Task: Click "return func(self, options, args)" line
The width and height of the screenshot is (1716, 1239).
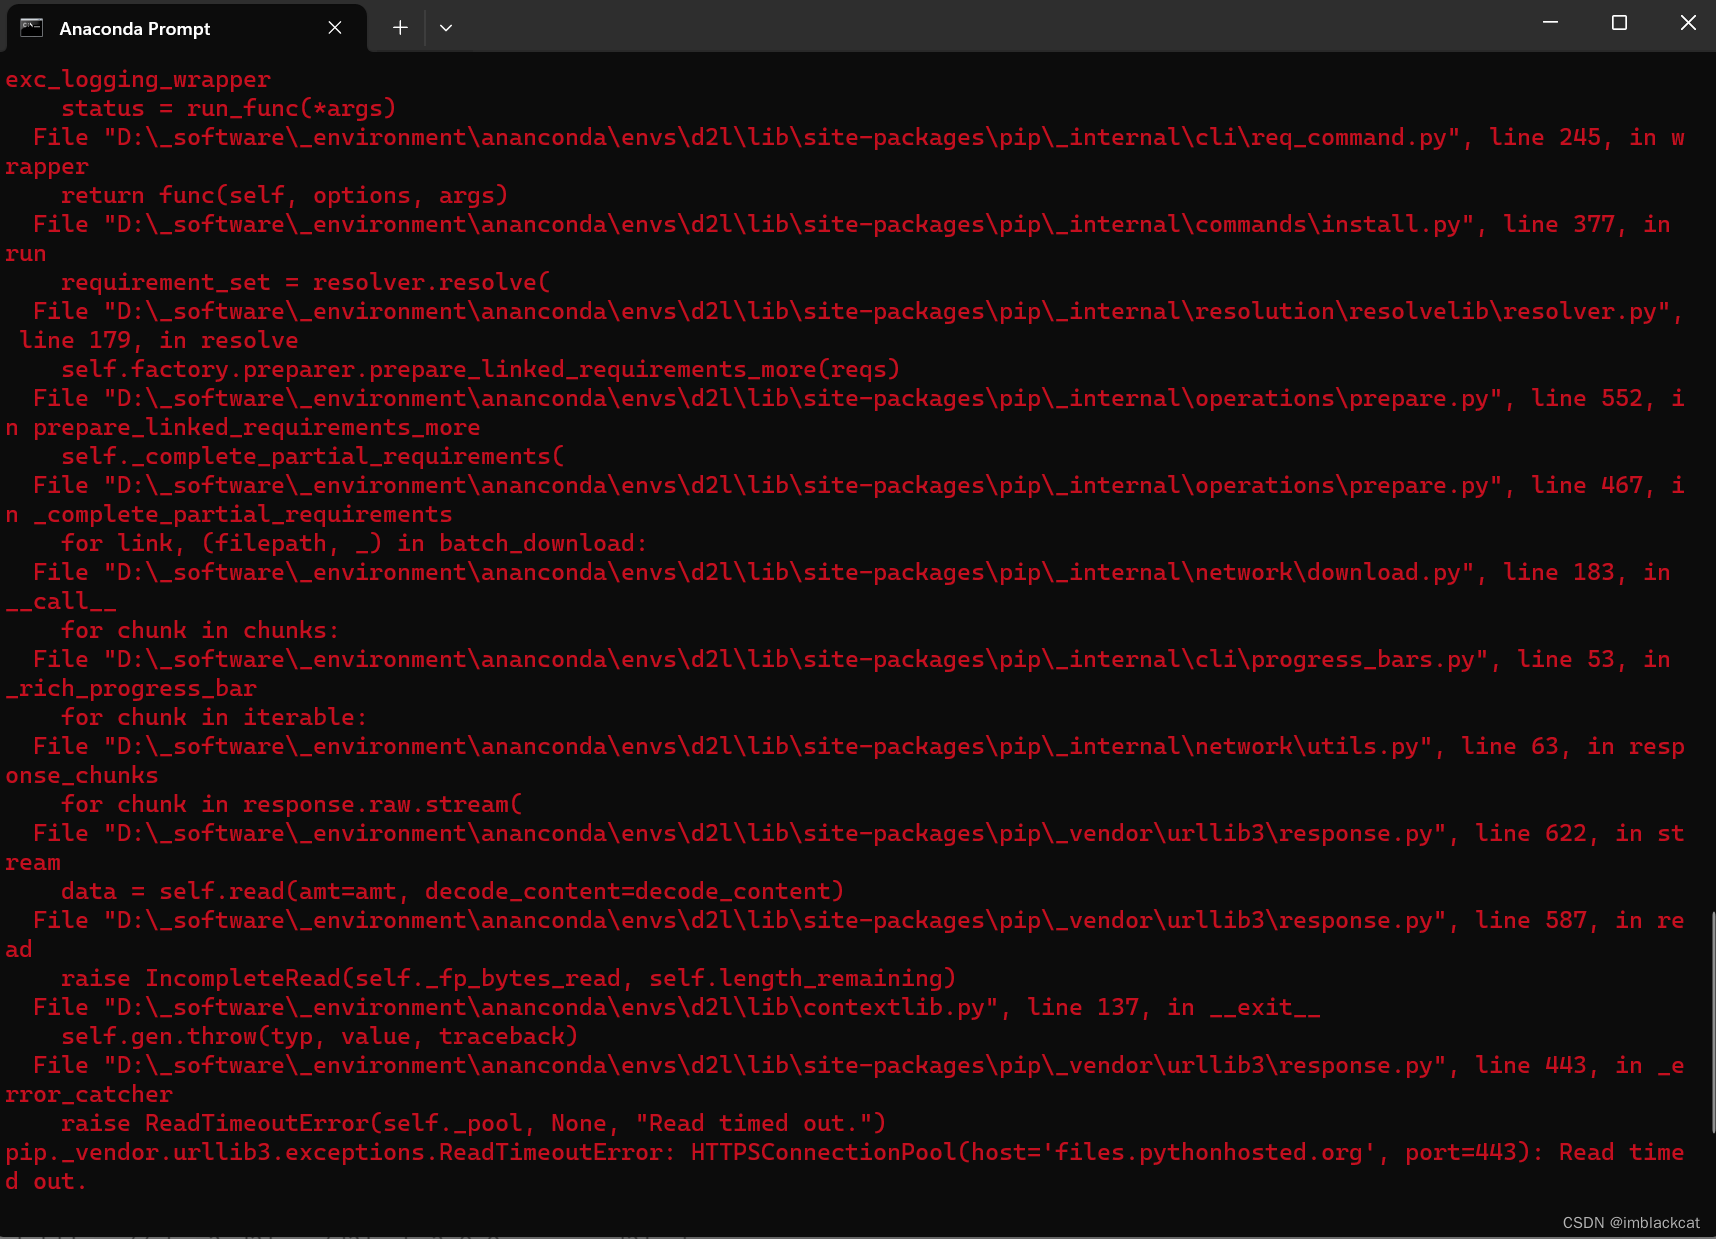Action: tap(285, 196)
